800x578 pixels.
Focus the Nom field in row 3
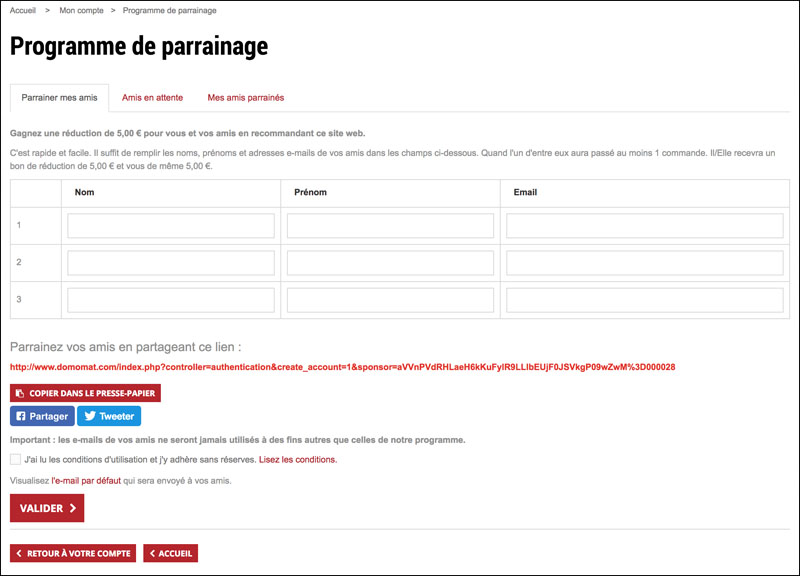[171, 300]
